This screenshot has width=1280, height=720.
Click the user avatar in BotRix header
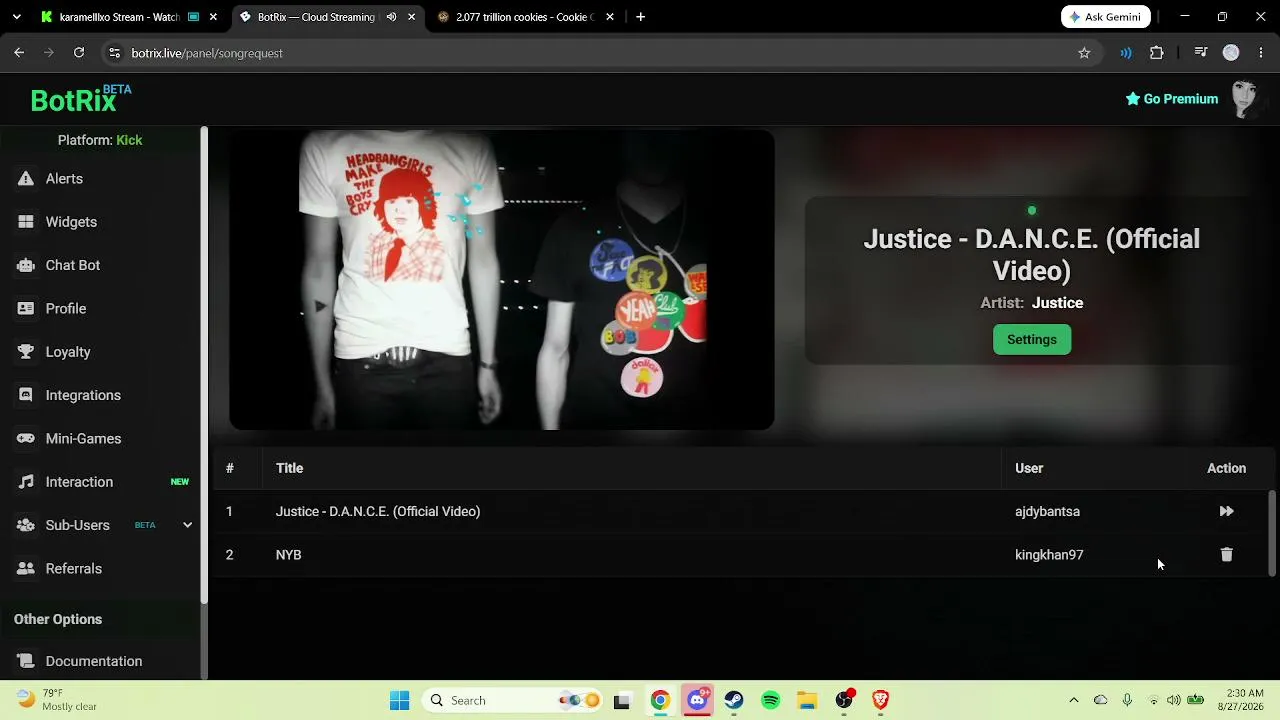(x=1244, y=99)
